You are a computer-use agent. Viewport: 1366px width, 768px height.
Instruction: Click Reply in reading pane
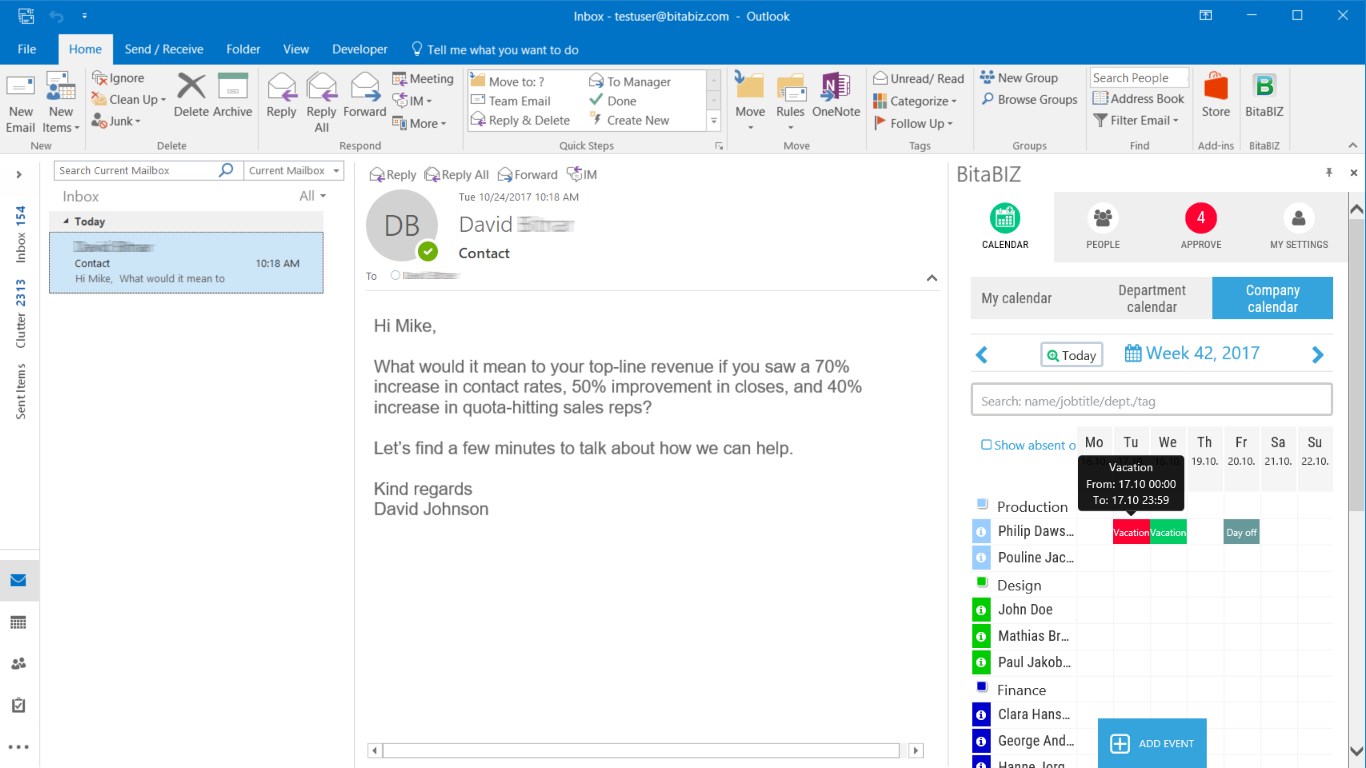(x=393, y=175)
